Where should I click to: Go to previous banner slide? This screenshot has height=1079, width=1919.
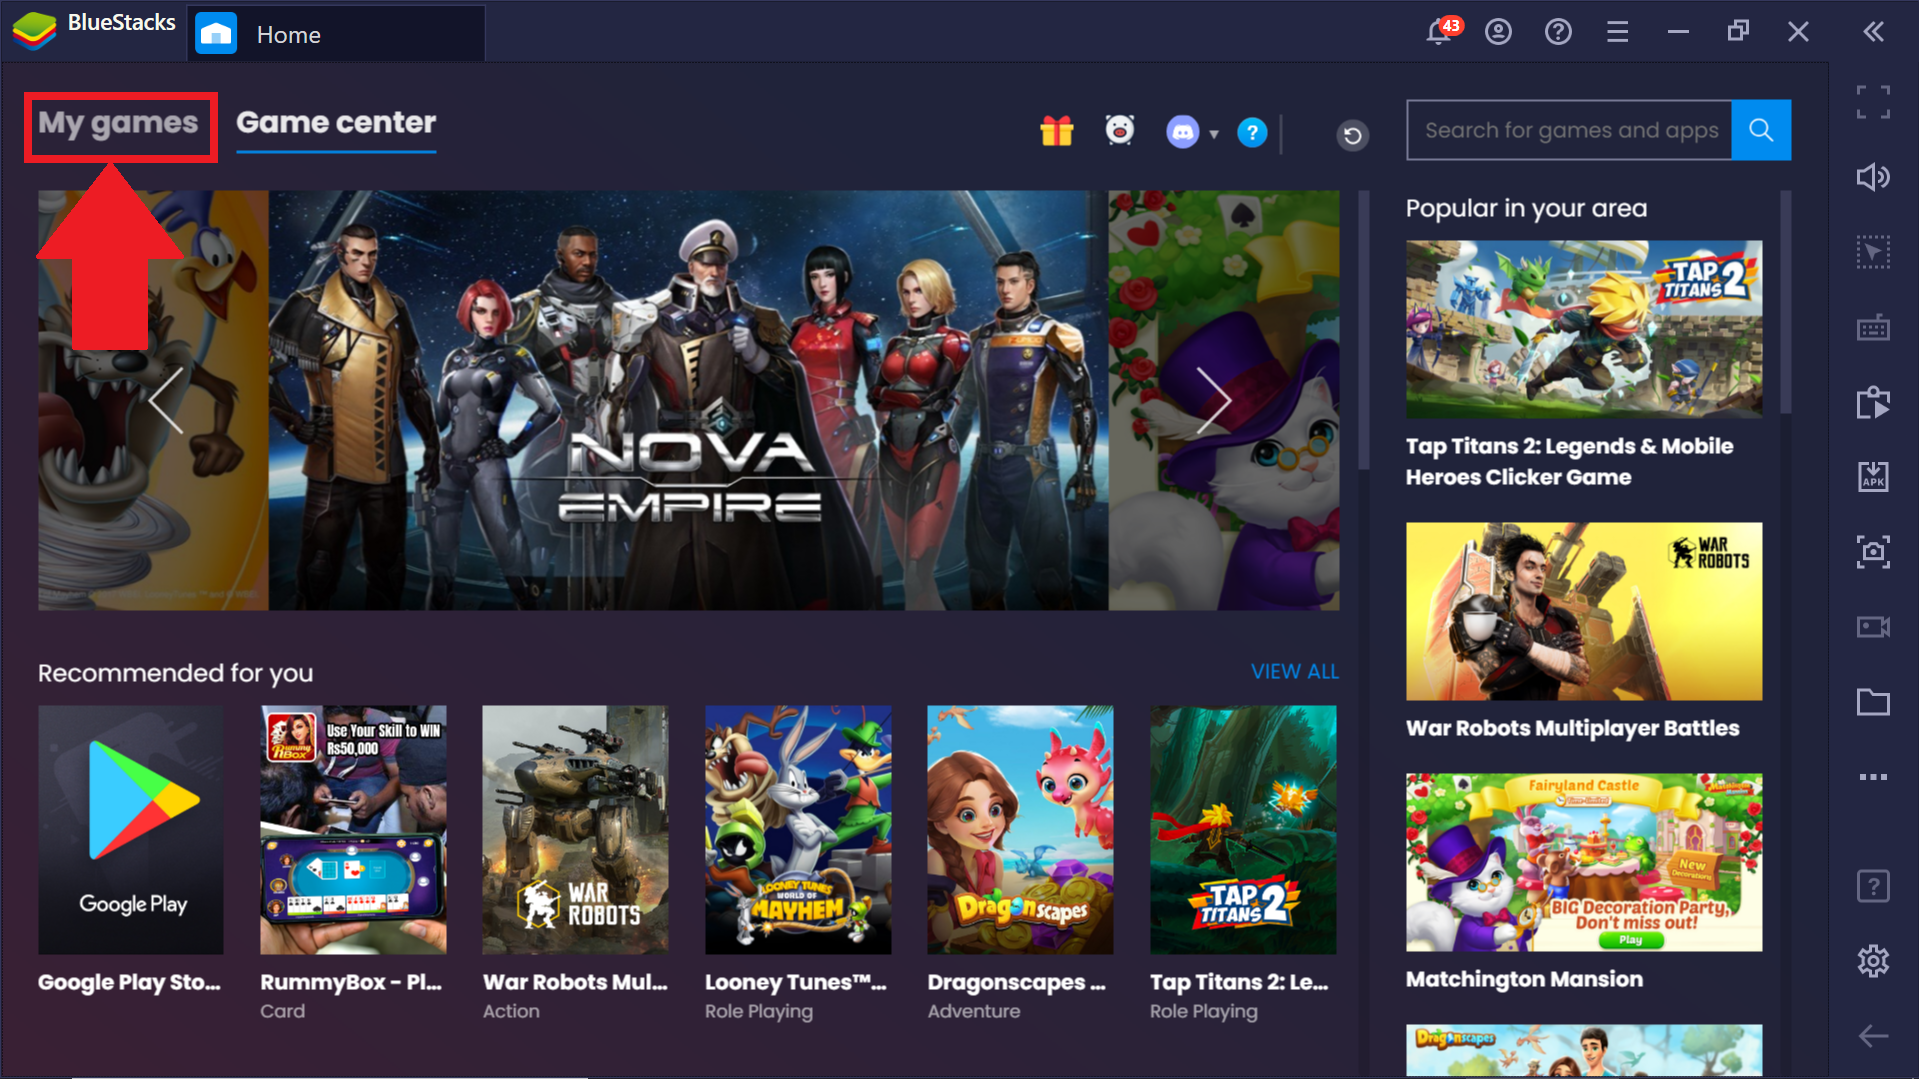pyautogui.click(x=166, y=400)
